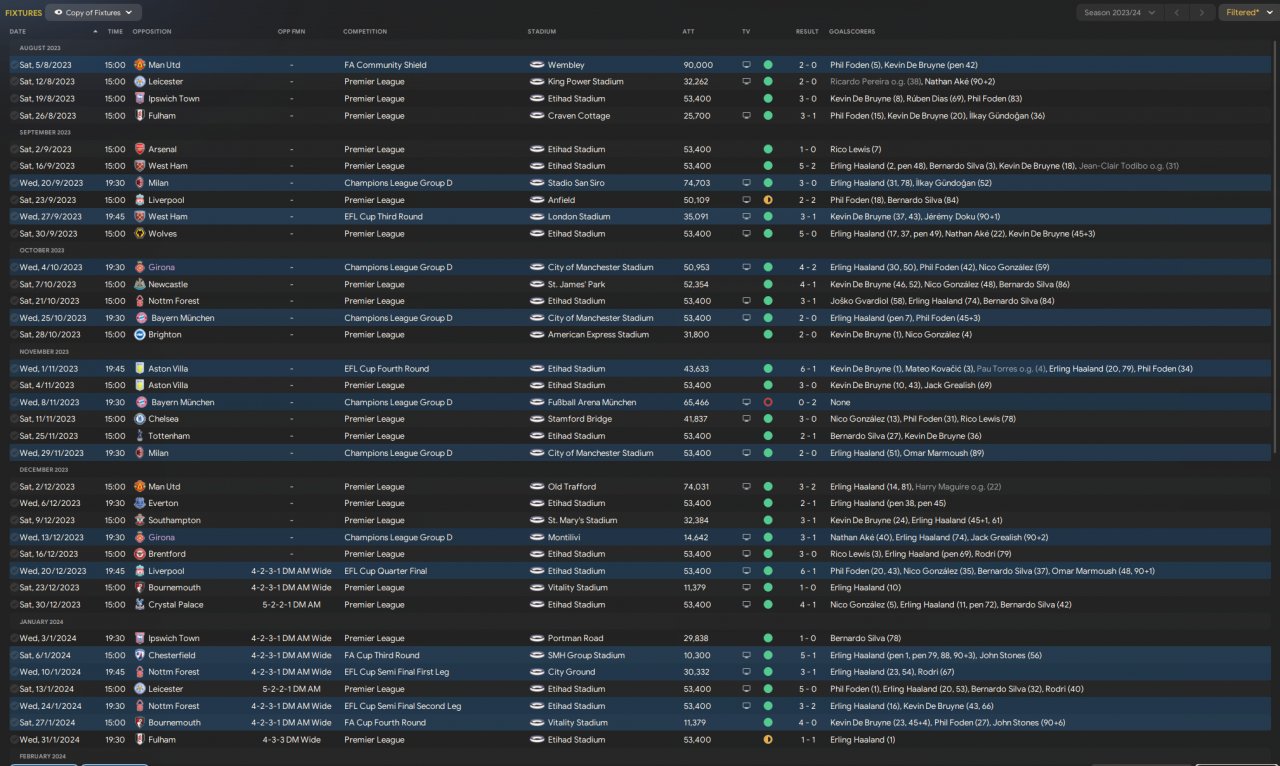1280x766 pixels.
Task: Click the stadium icon beside Old Trafford
Action: coord(537,487)
